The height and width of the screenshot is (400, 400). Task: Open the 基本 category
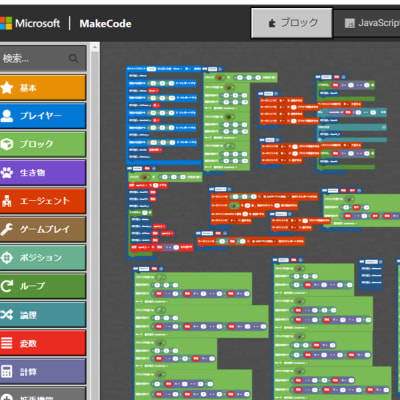pos(43,87)
